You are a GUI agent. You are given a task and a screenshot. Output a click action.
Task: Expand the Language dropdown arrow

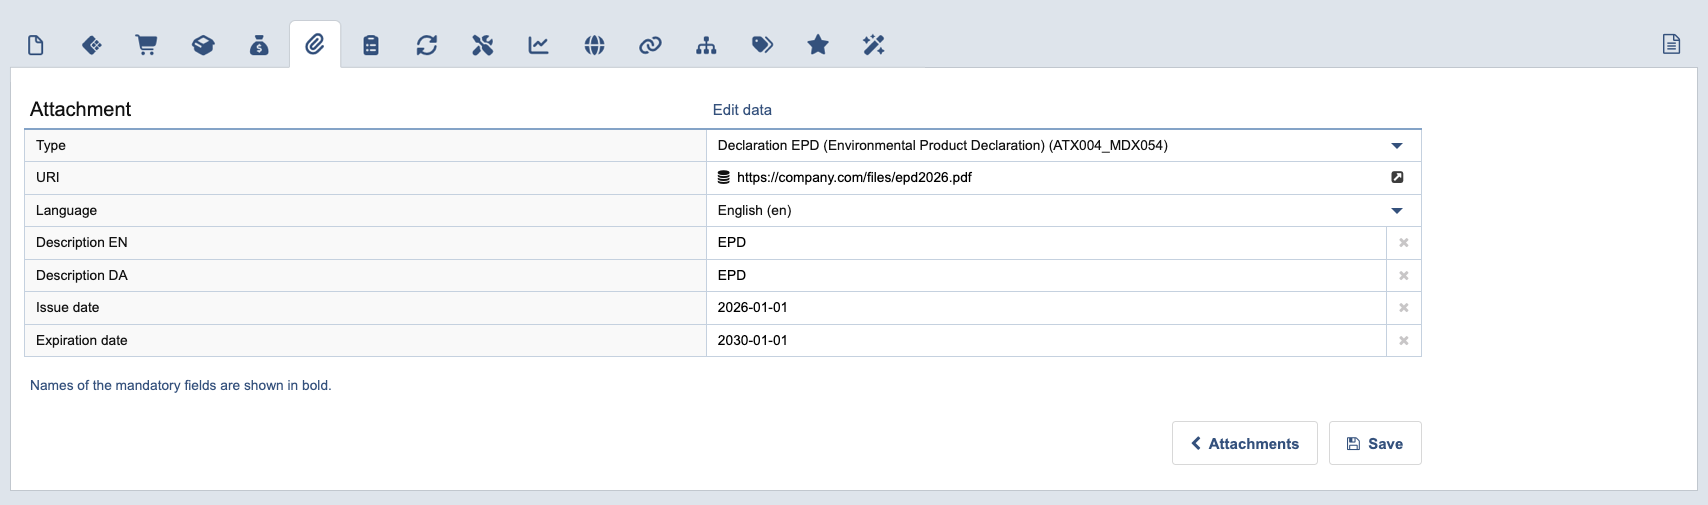(1397, 211)
